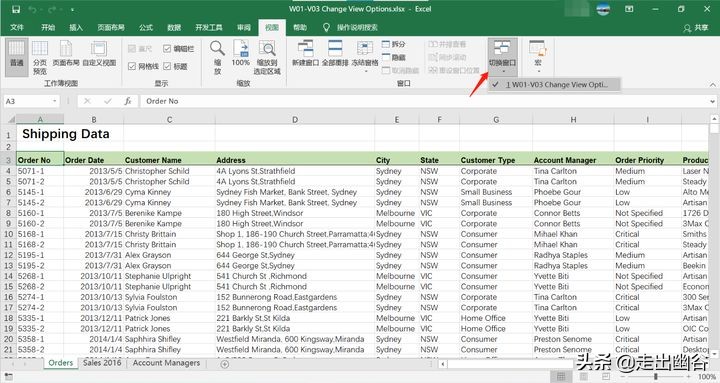720x383 pixels.
Task: Open the Sales 2016 sheet tab
Action: click(x=102, y=363)
